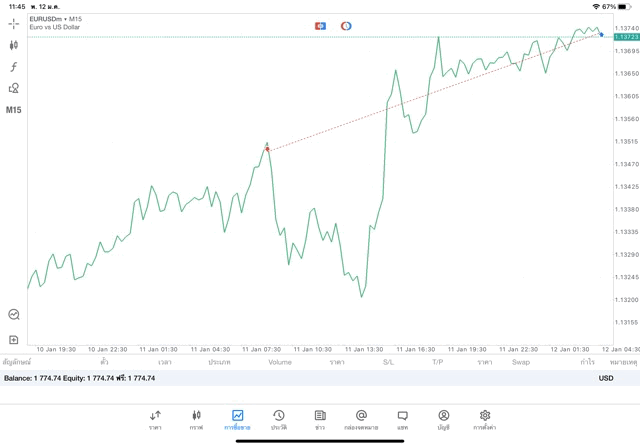640x447 pixels.
Task: Switch to the ราคา quotes tab
Action: point(155,419)
